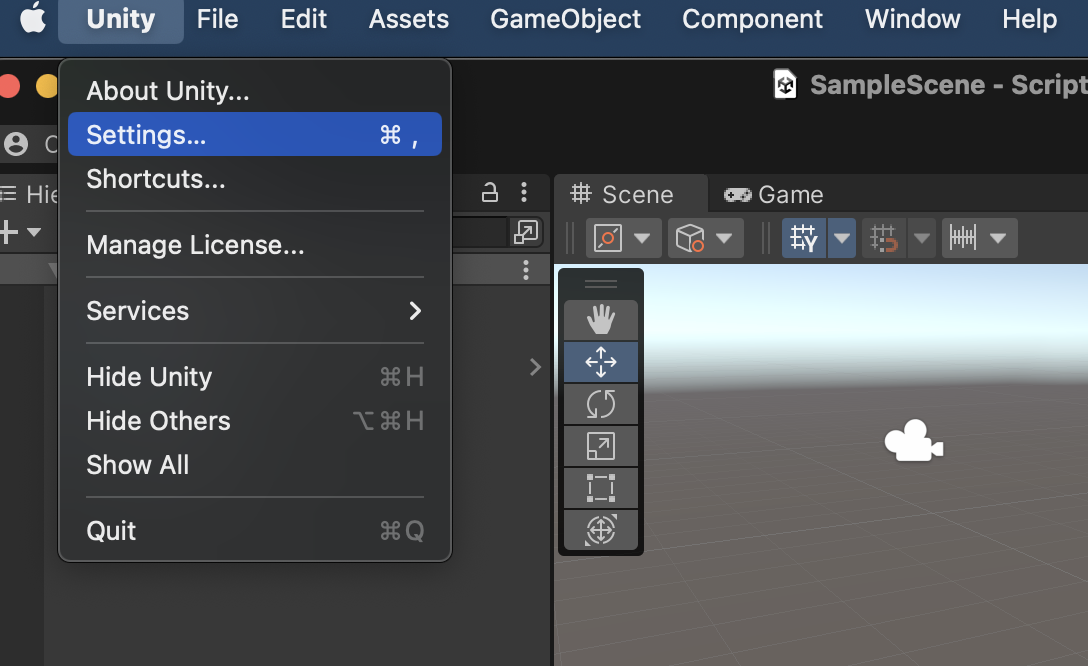The width and height of the screenshot is (1088, 666).
Task: Select the Rect tool
Action: pyautogui.click(x=601, y=488)
